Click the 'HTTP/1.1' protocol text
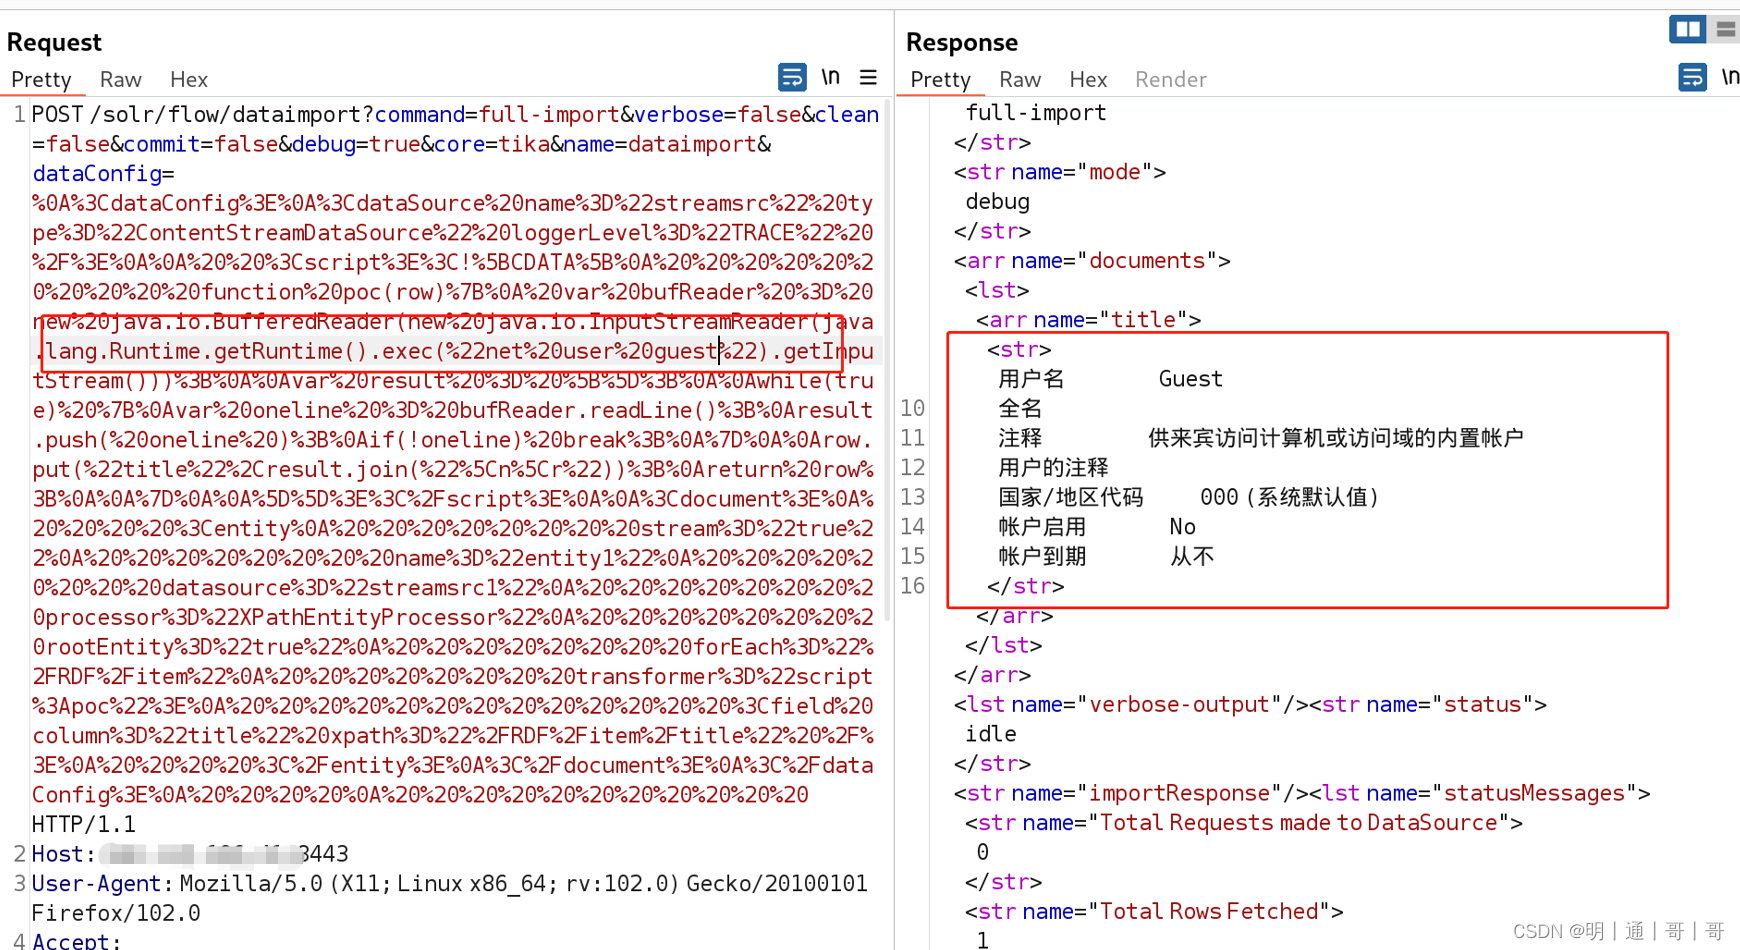 click(x=84, y=824)
